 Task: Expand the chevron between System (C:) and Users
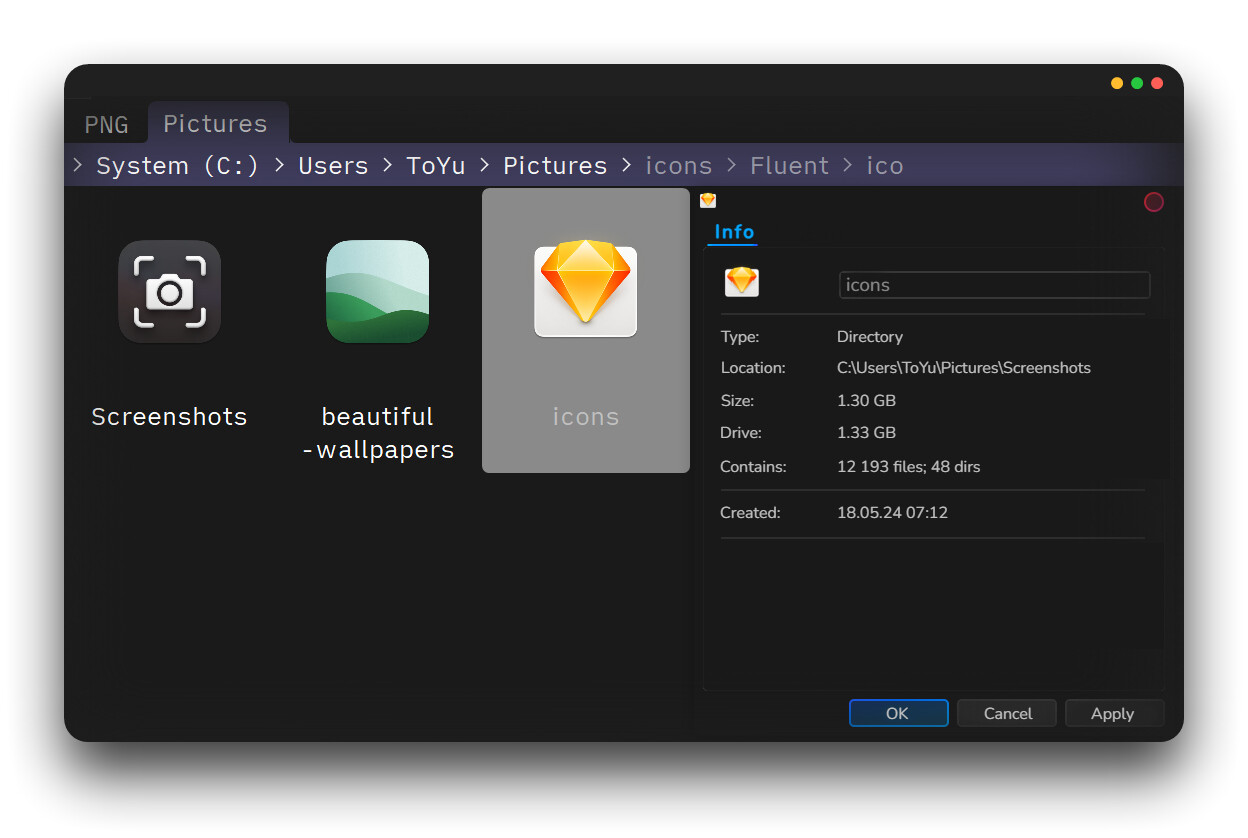280,165
